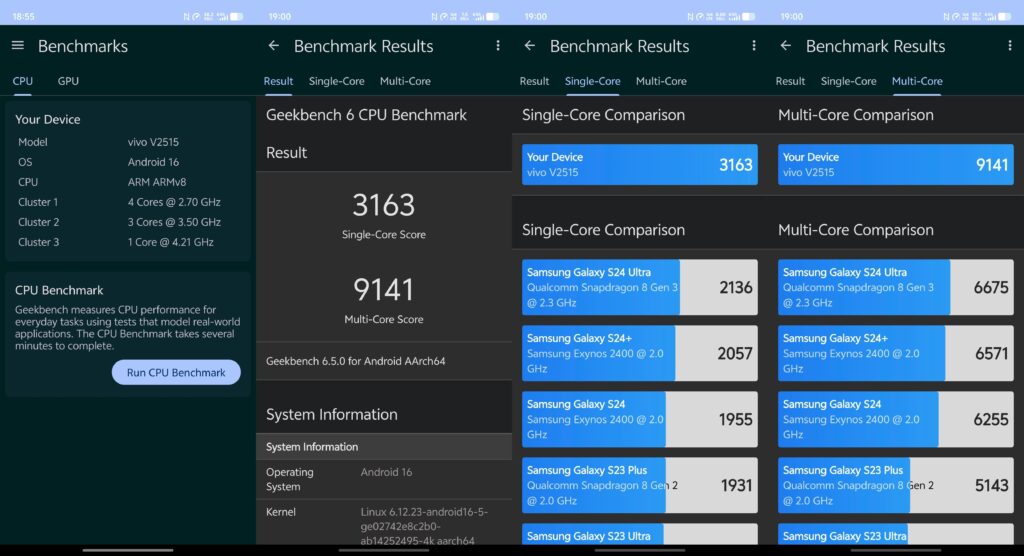Go back from the Multi-Core Comparison screen
The width and height of the screenshot is (1024, 556).
pos(785,46)
